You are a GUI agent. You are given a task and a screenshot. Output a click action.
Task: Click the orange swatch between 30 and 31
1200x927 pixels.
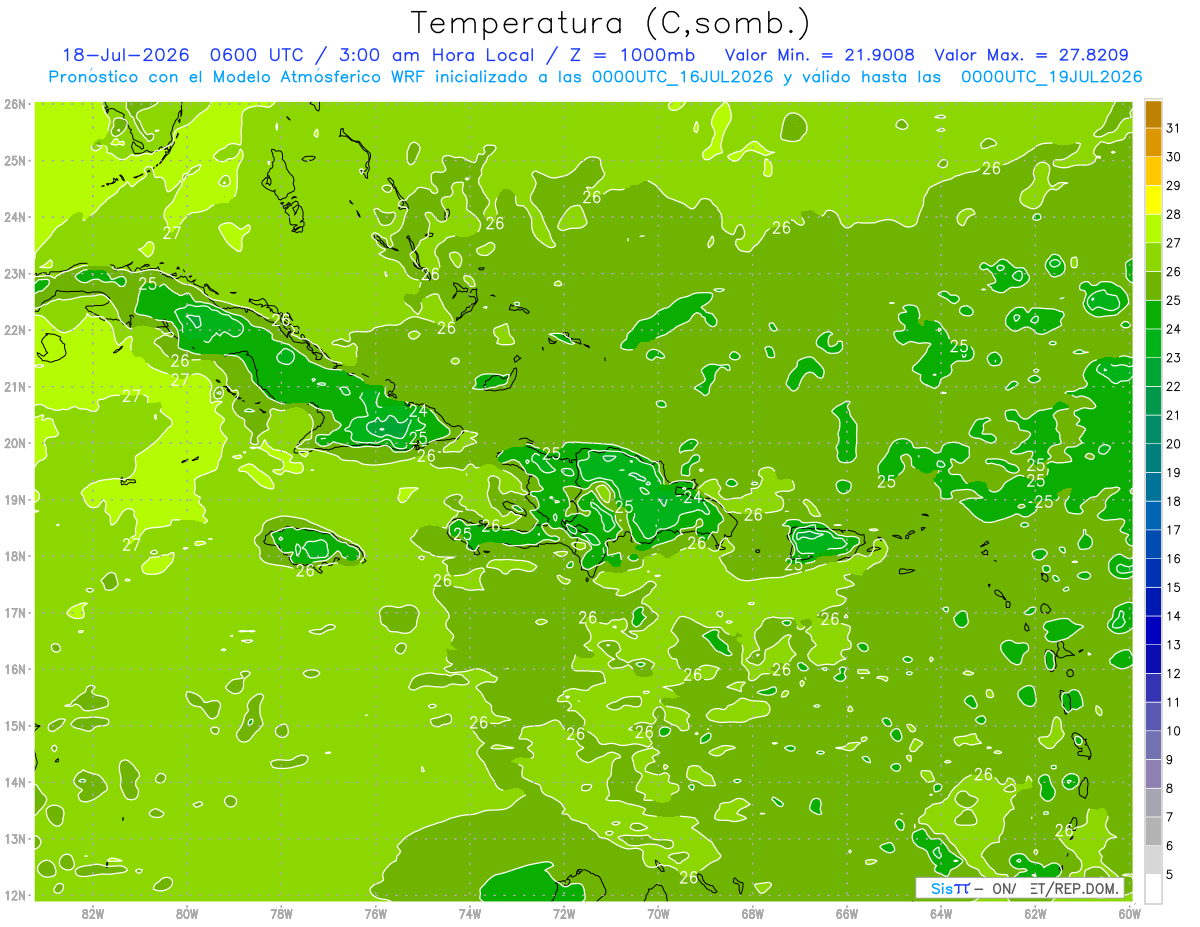1153,143
